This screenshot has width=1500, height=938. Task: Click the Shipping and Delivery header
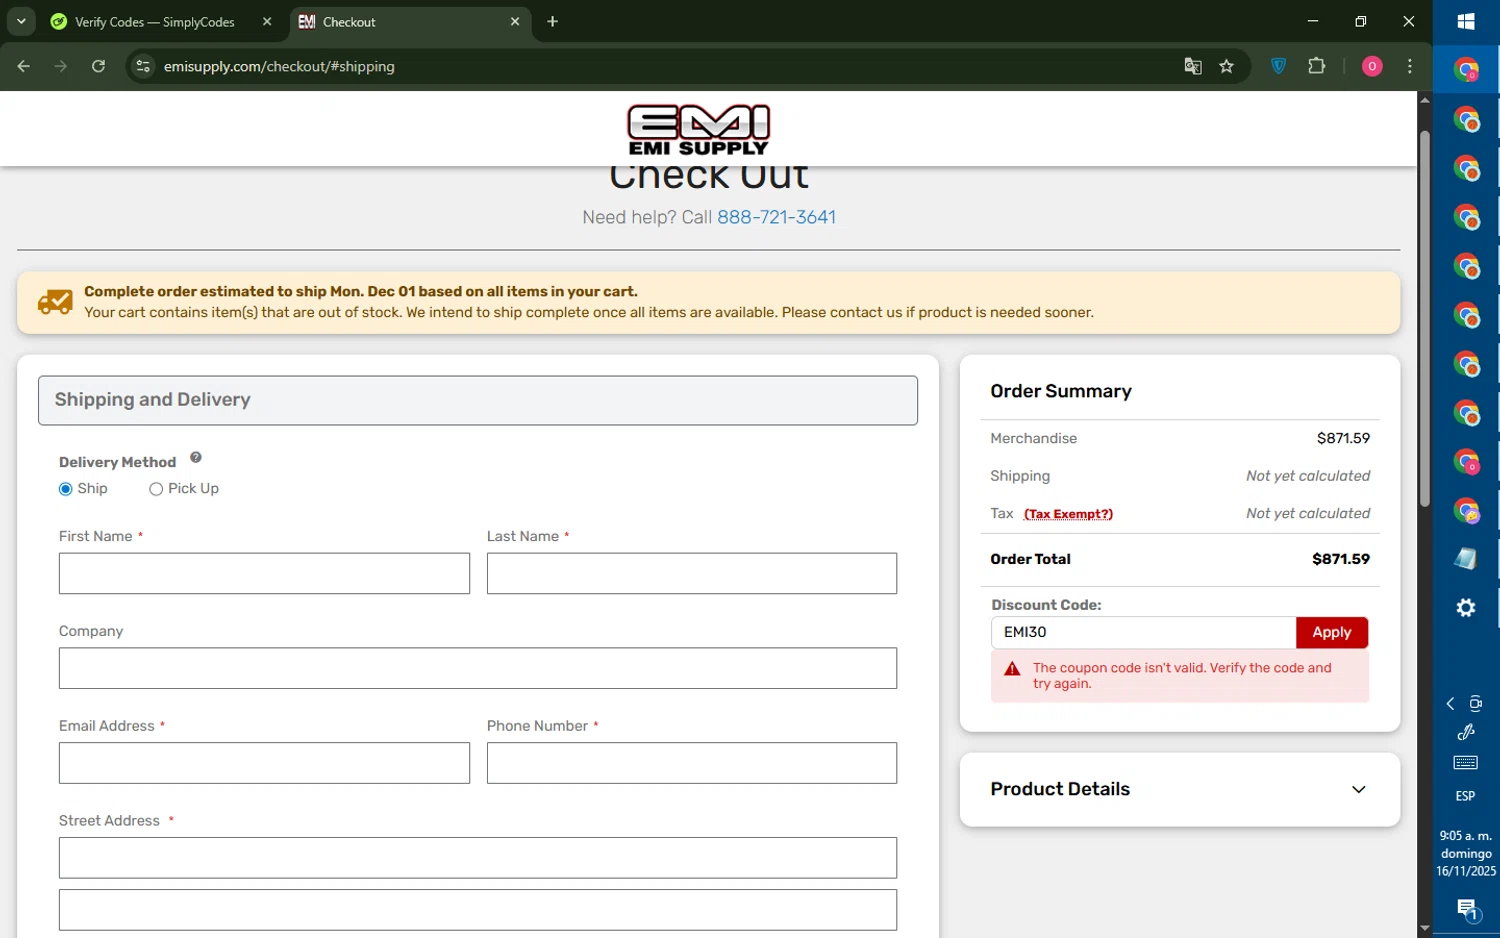(478, 400)
